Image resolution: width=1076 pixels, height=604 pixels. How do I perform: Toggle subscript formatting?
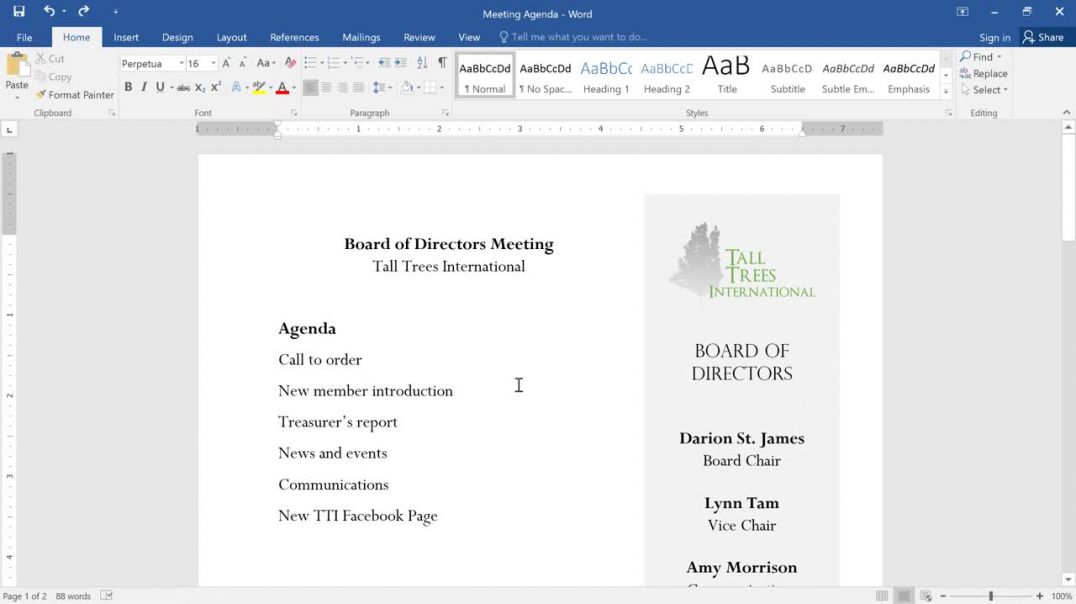tap(200, 87)
